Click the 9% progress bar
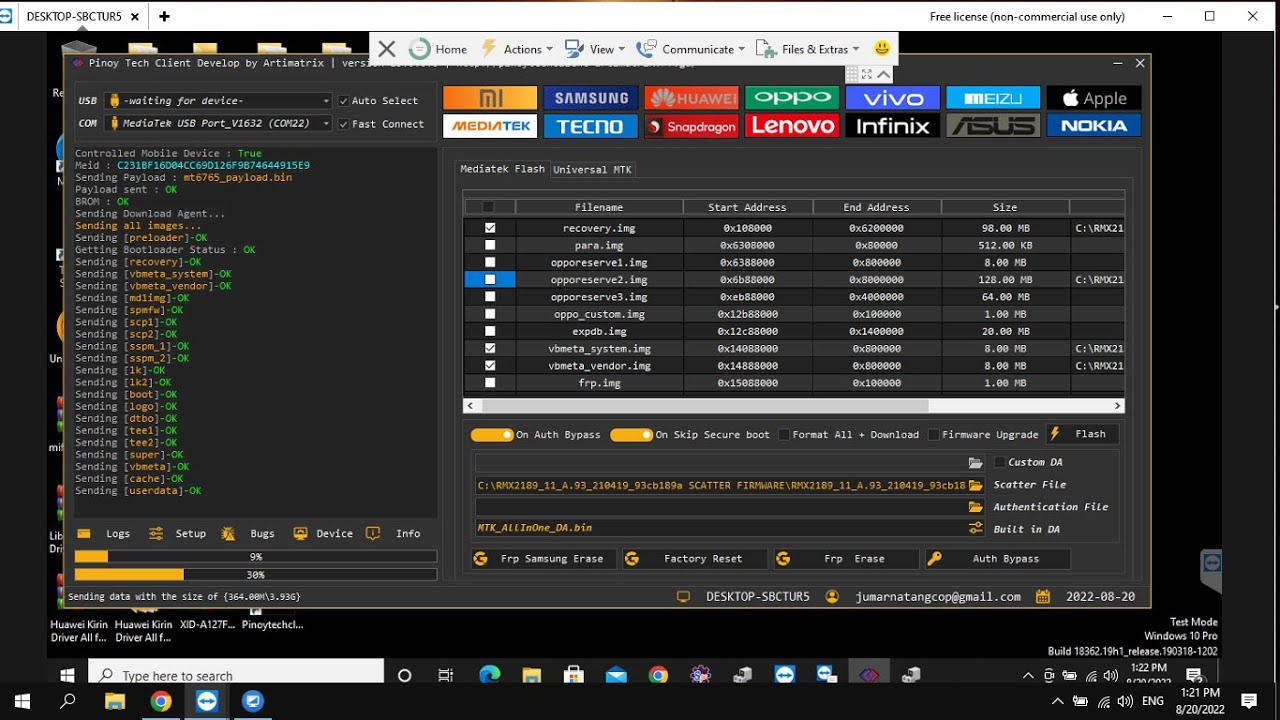Viewport: 1280px width, 720px height. pyautogui.click(x=256, y=557)
